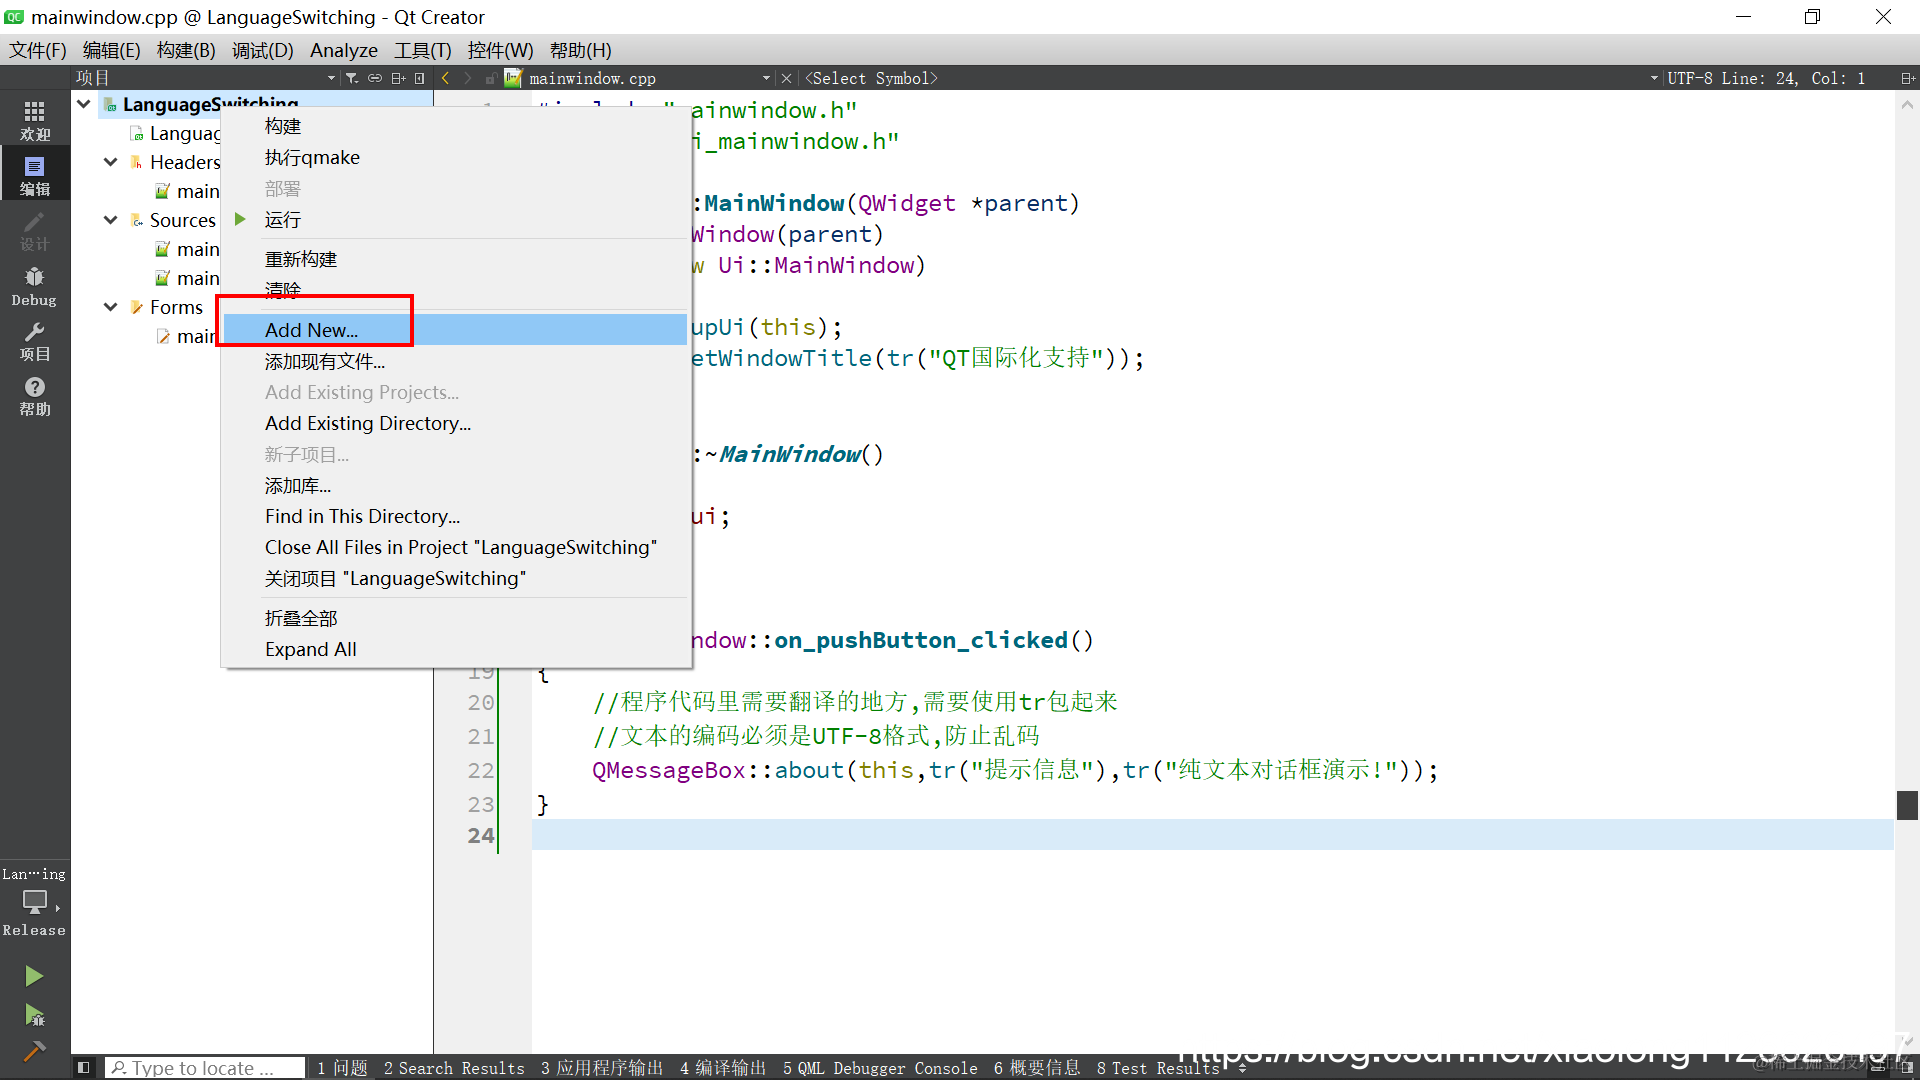Close the mainwindow.cpp document
Image resolution: width=1920 pixels, height=1080 pixels.
point(786,78)
